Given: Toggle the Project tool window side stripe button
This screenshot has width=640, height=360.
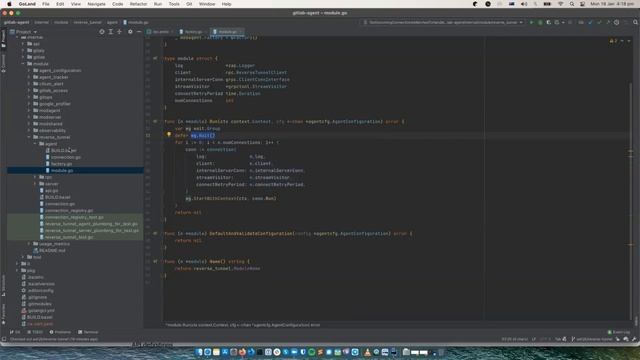Looking at the screenshot, I should coord(3,38).
